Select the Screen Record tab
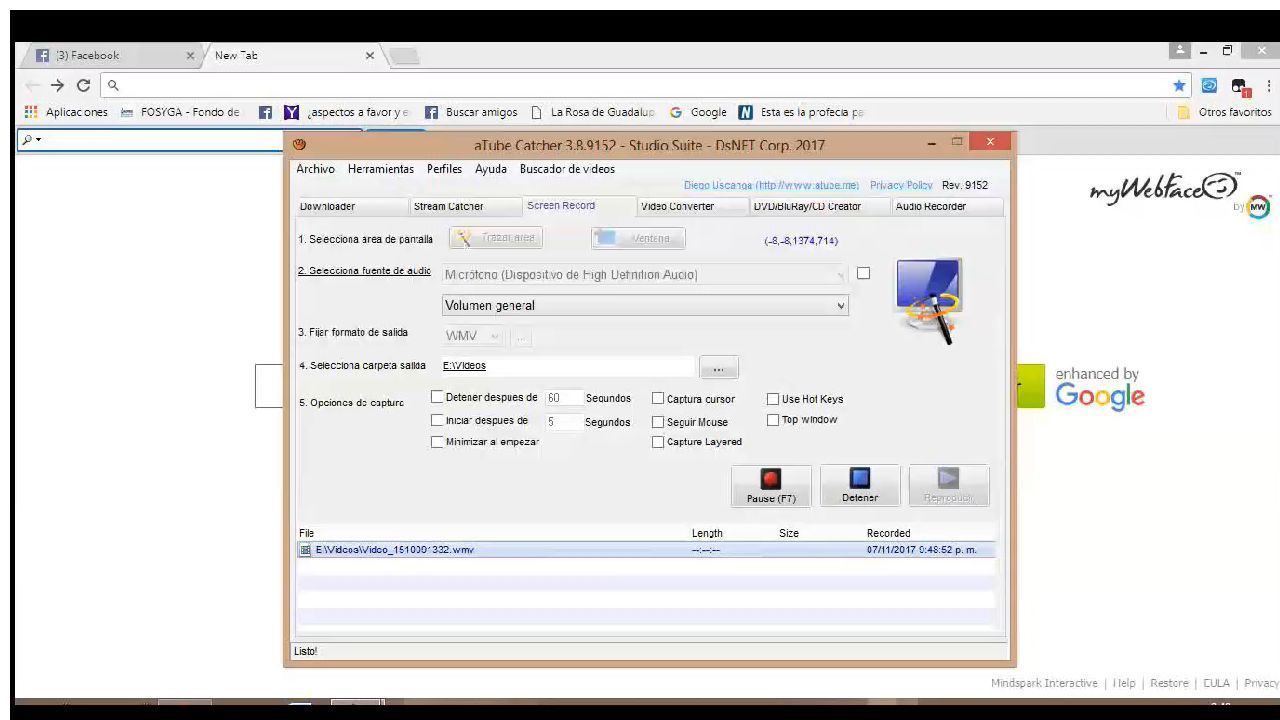1280x720 pixels. [x=579, y=205]
